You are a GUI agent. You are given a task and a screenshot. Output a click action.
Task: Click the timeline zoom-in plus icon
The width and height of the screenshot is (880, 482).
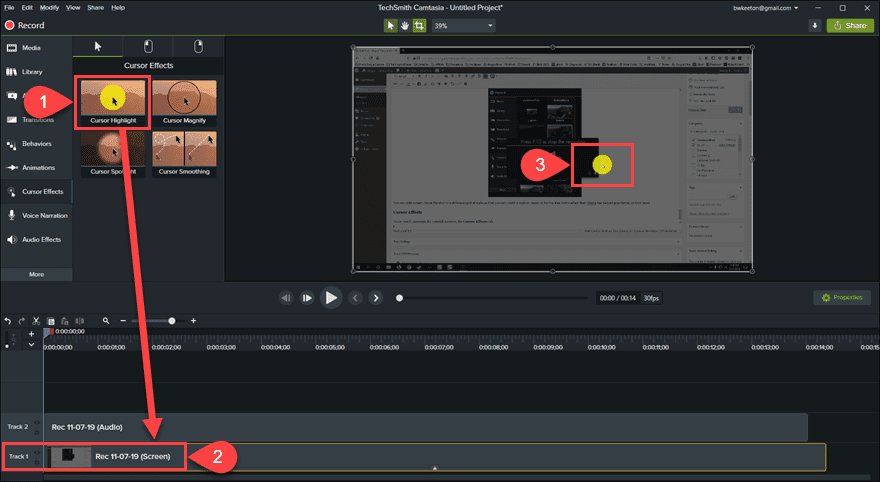(x=193, y=321)
